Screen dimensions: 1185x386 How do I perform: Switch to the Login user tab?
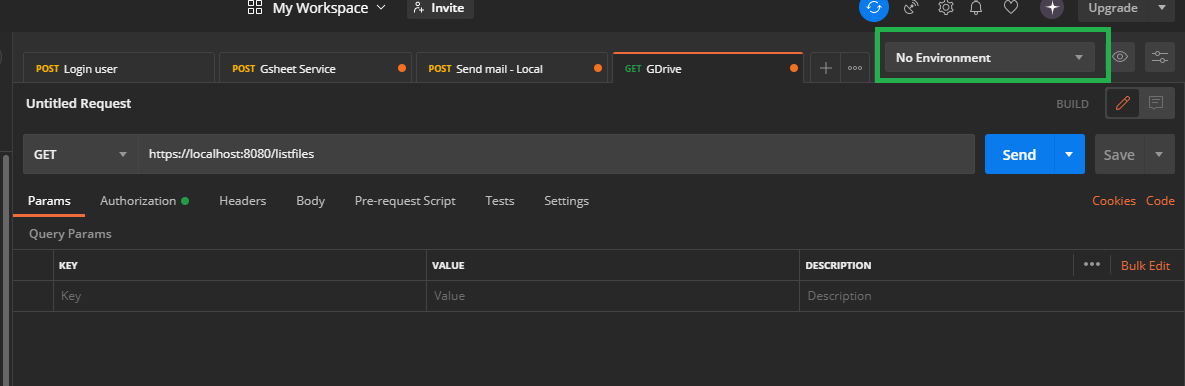click(119, 68)
